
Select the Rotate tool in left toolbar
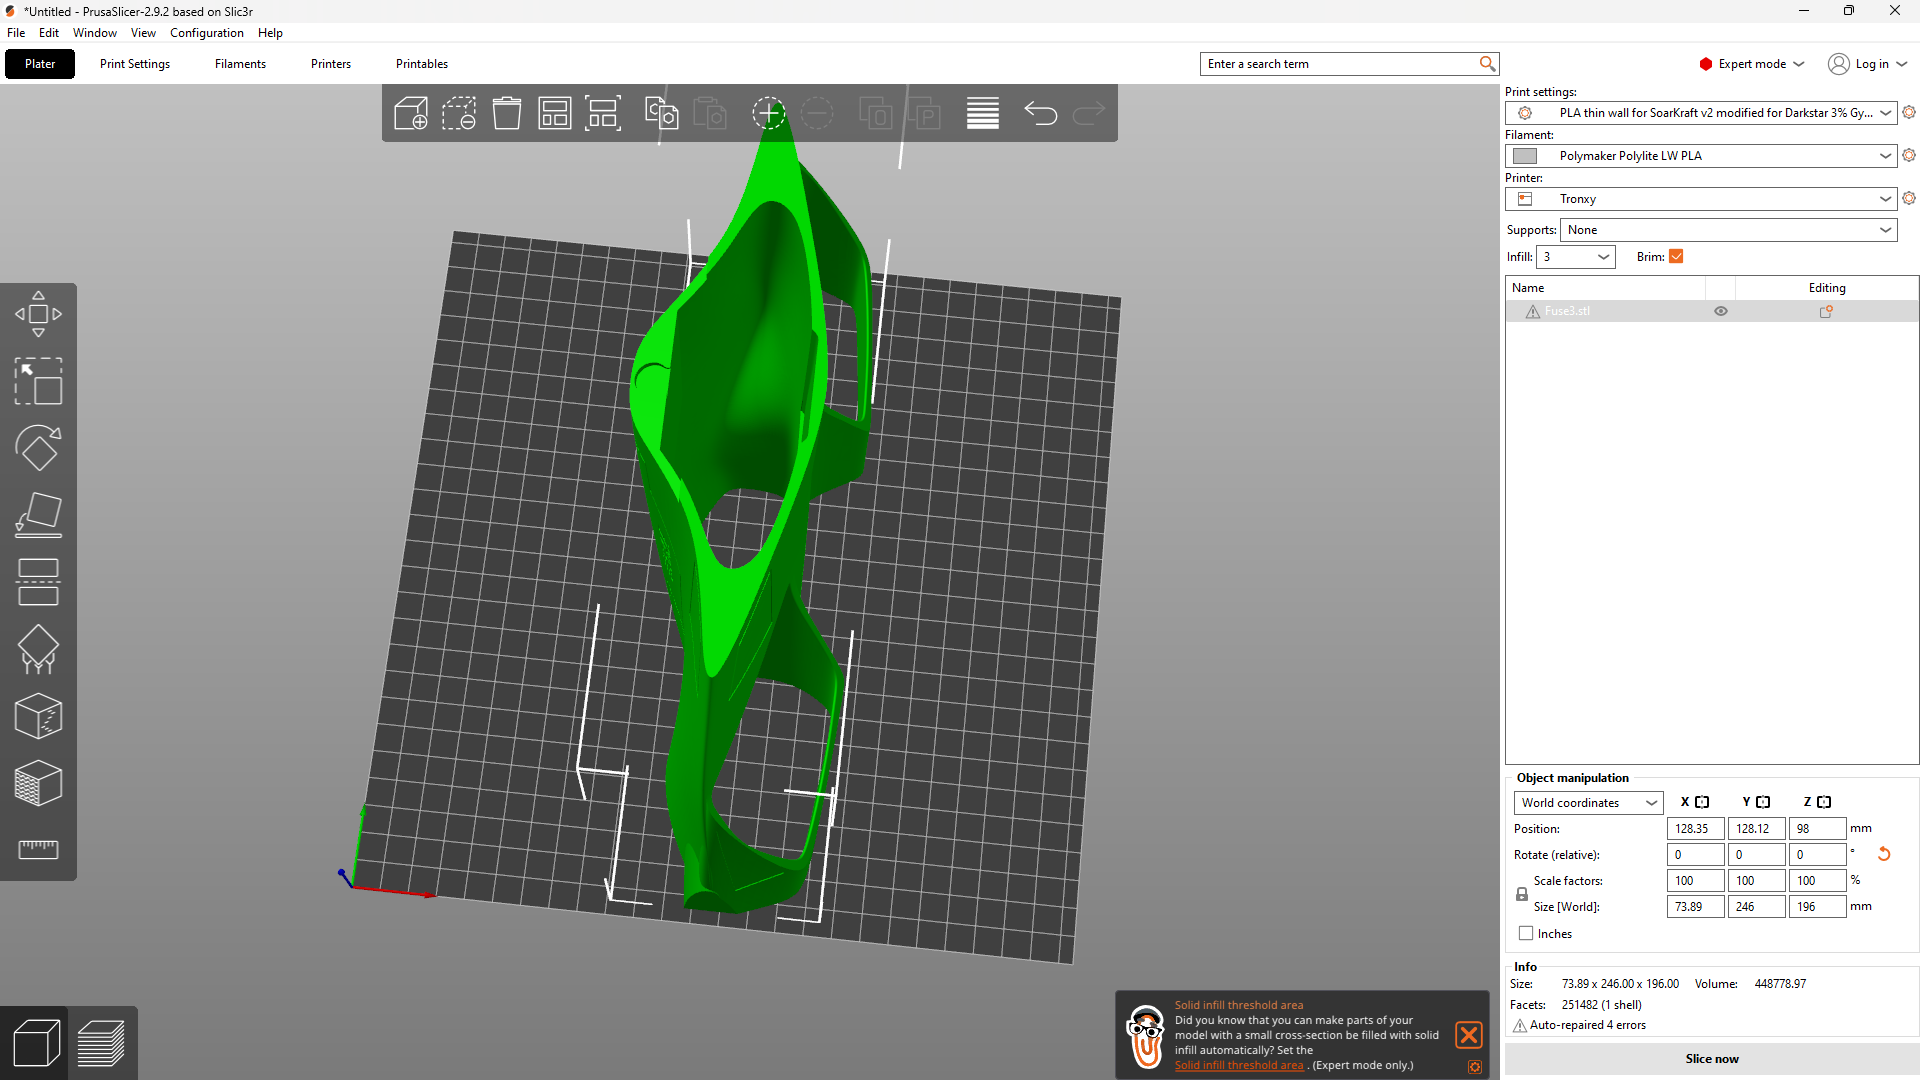tap(38, 448)
